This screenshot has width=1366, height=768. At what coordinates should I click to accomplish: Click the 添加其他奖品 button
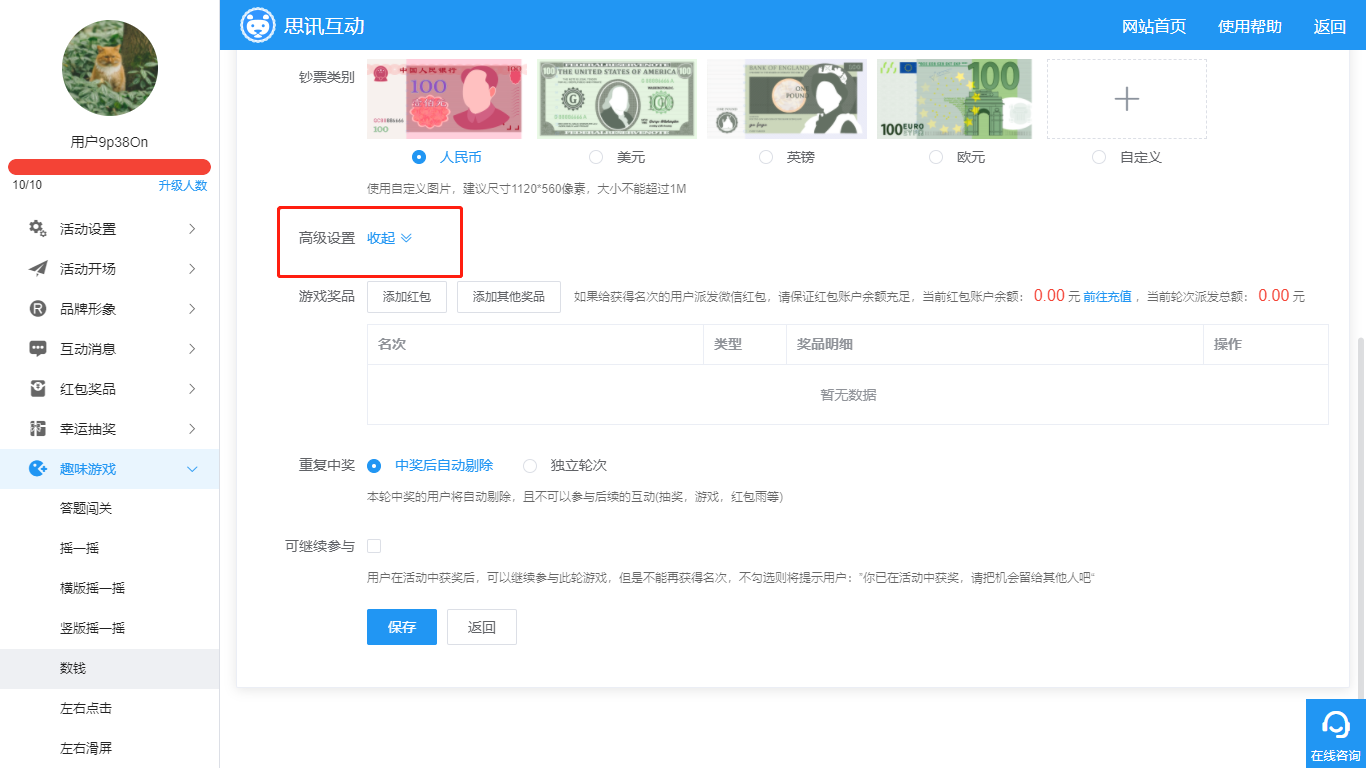509,297
